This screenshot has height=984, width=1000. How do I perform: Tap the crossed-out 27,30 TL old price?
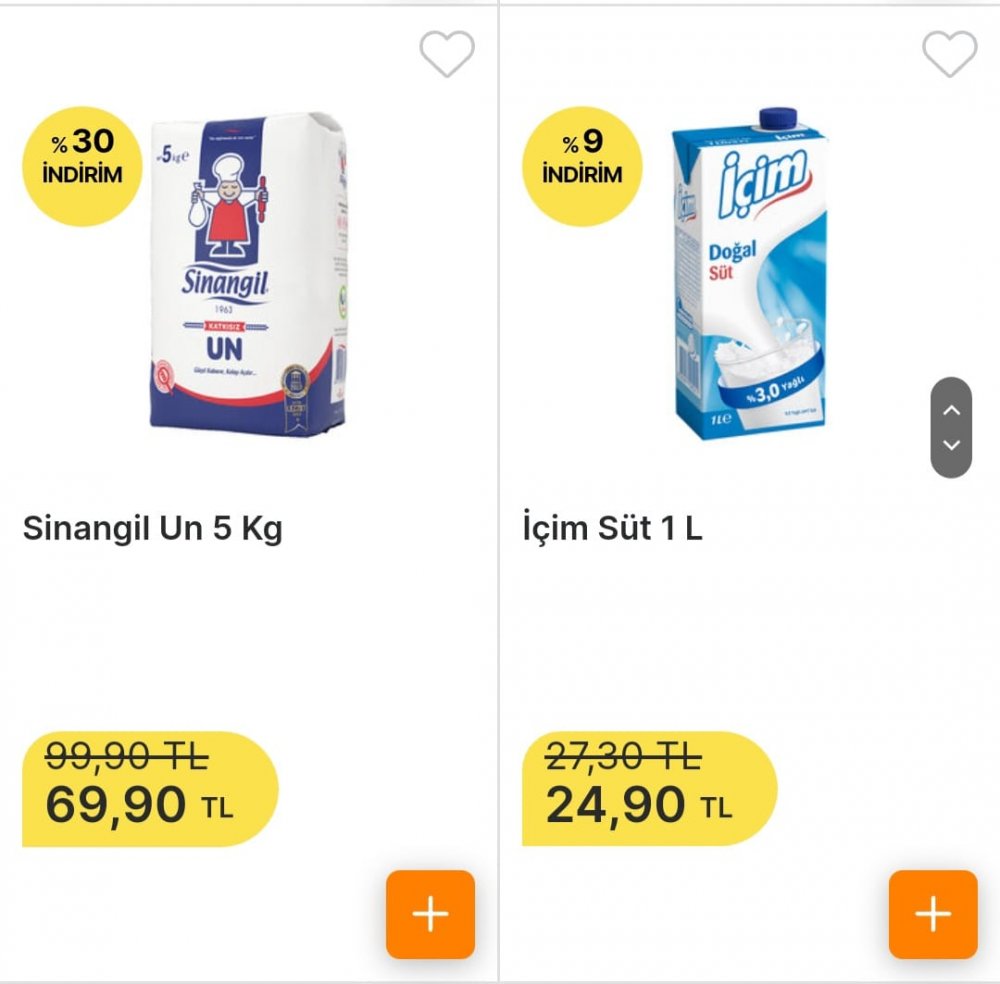[623, 757]
